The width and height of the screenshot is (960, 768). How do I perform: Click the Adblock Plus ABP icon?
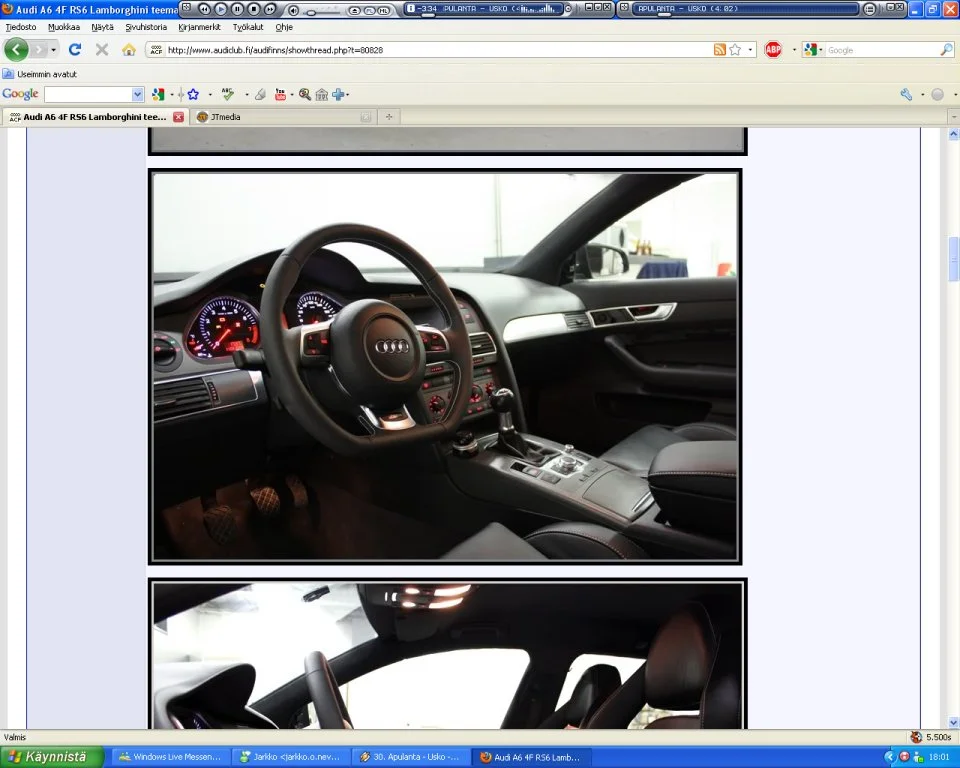[x=773, y=49]
